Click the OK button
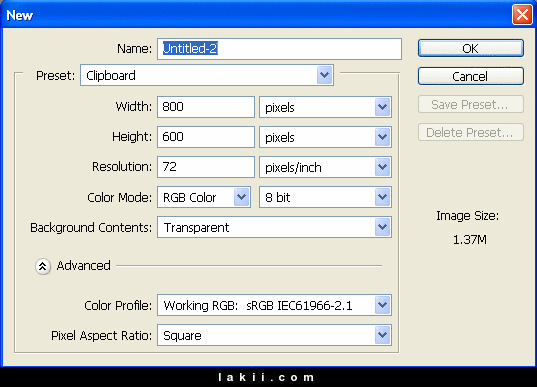 tap(471, 48)
